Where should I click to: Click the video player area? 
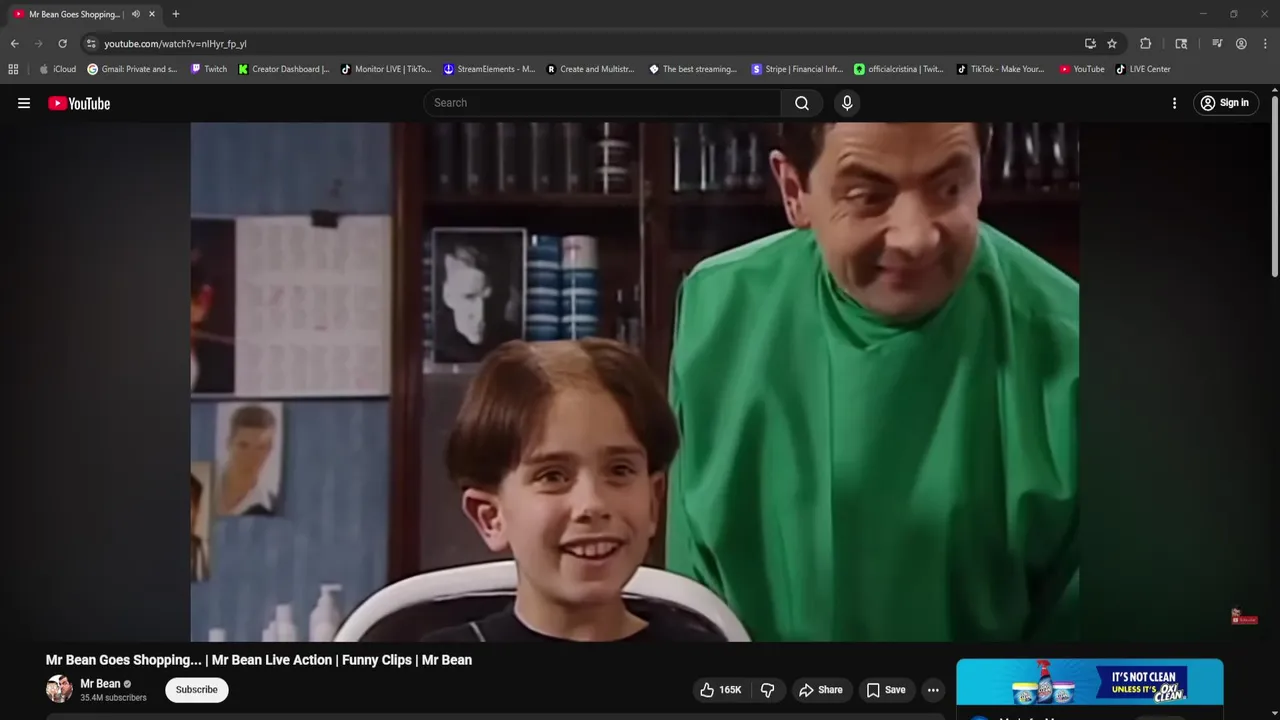635,382
